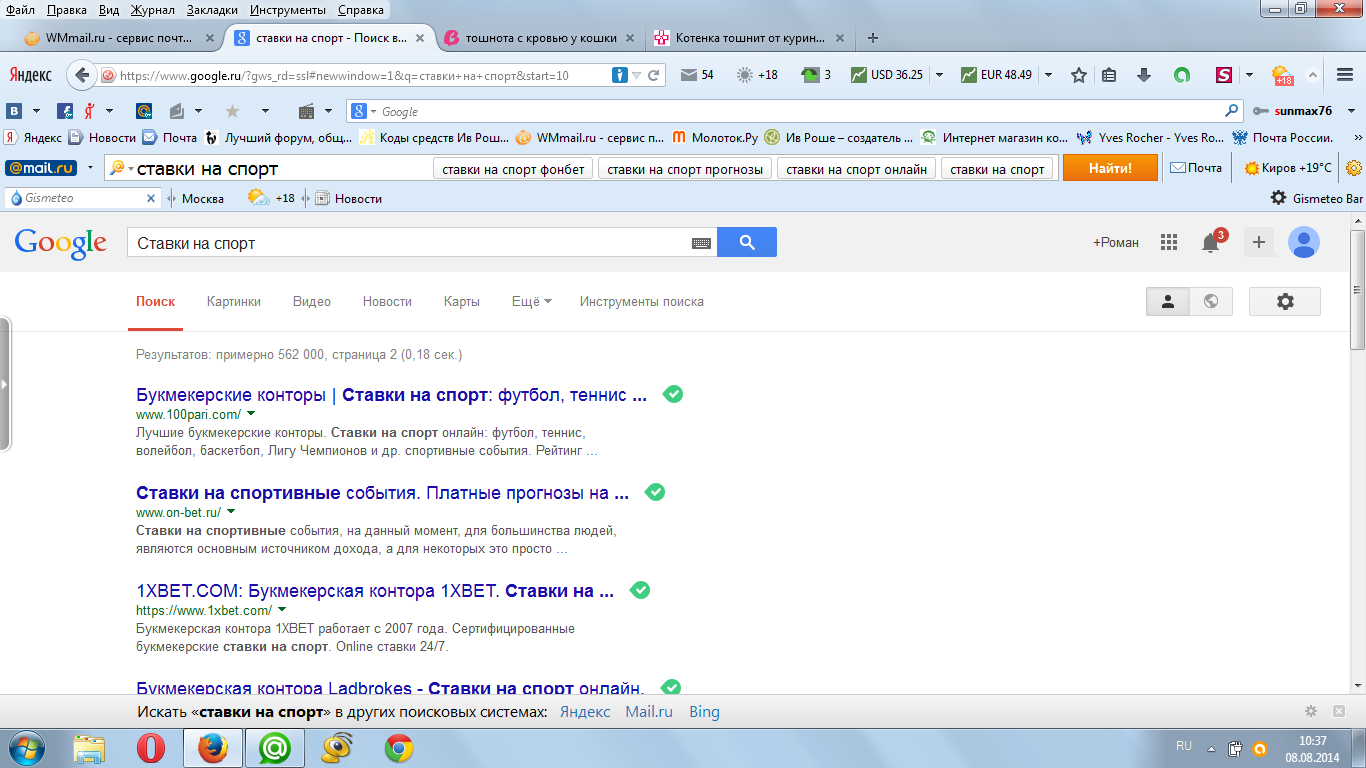Viewport: 1366px width, 768px height.
Task: Click the VK icon in the toolbar
Action: click(15, 111)
